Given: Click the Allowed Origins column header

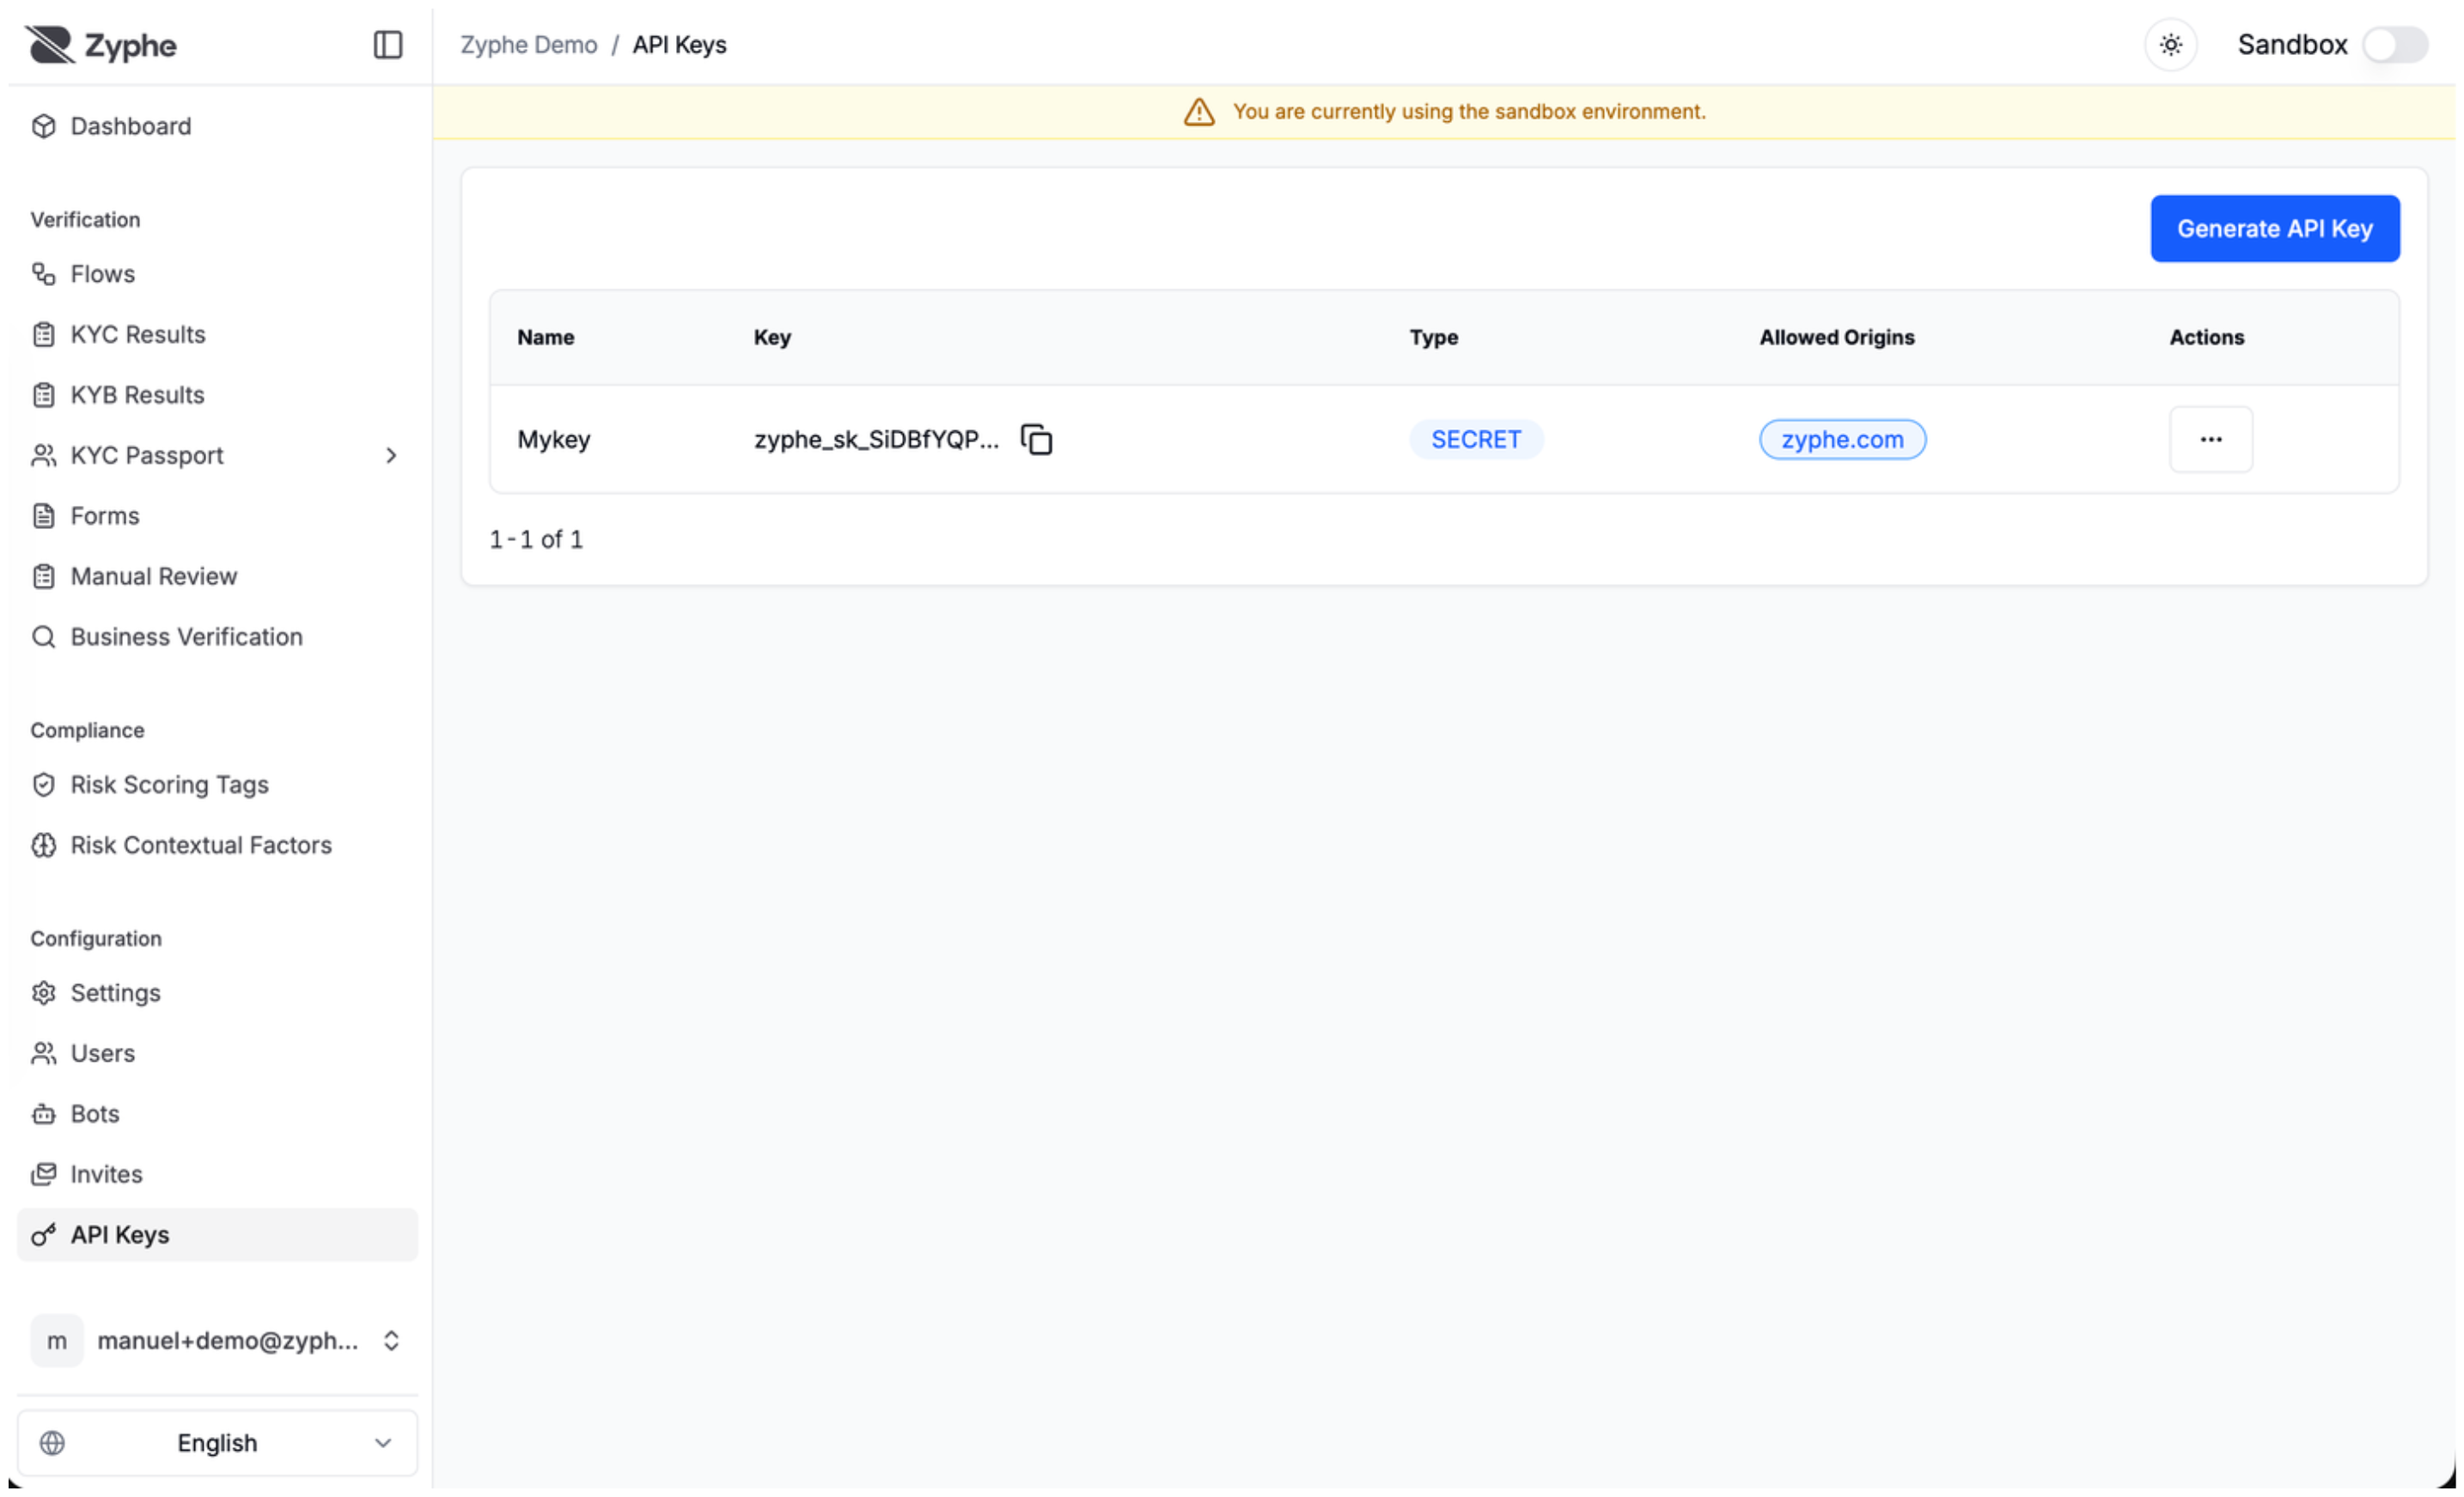Looking at the screenshot, I should click(1836, 338).
